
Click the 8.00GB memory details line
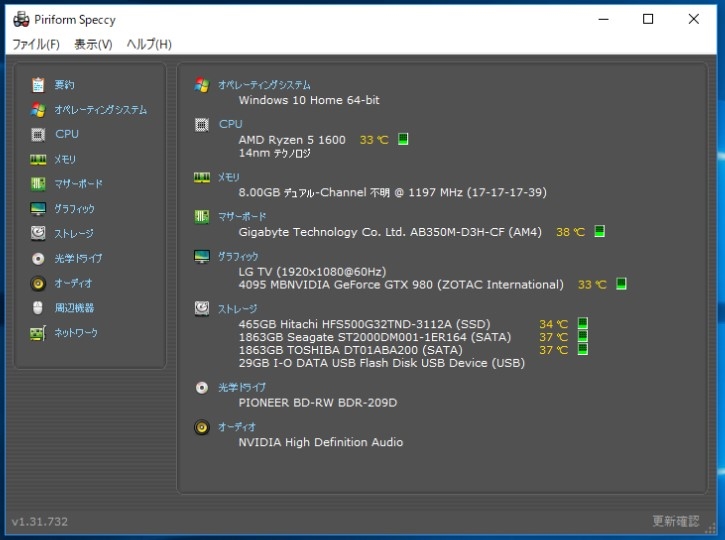coord(393,192)
